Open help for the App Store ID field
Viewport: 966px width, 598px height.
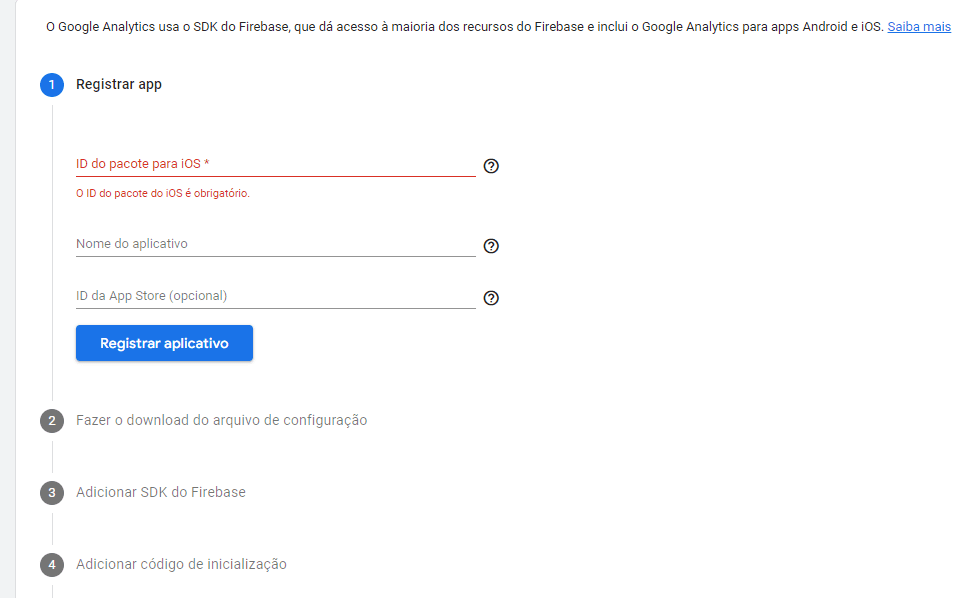point(491,298)
